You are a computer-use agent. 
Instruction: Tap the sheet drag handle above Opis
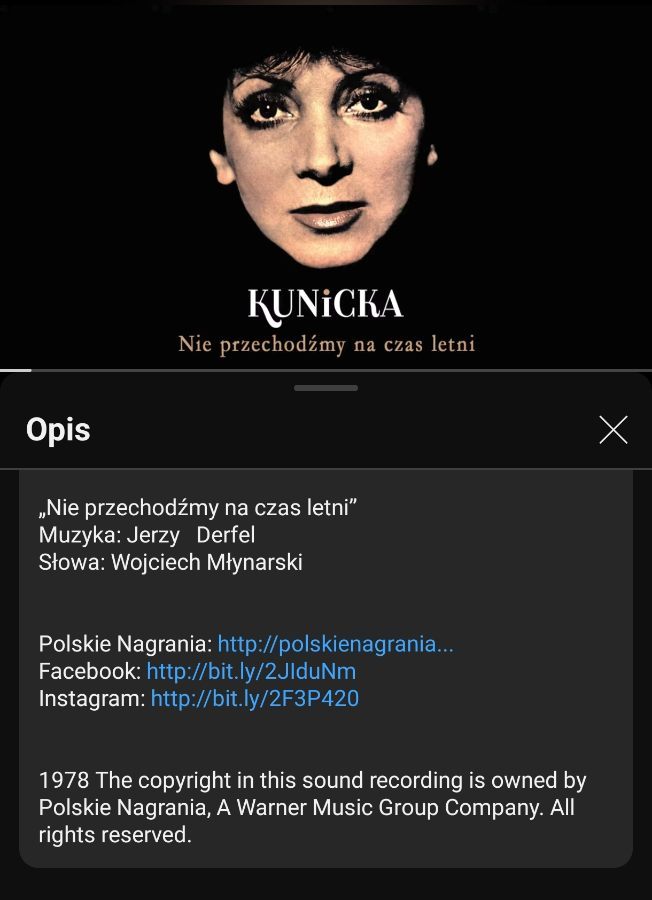326,388
